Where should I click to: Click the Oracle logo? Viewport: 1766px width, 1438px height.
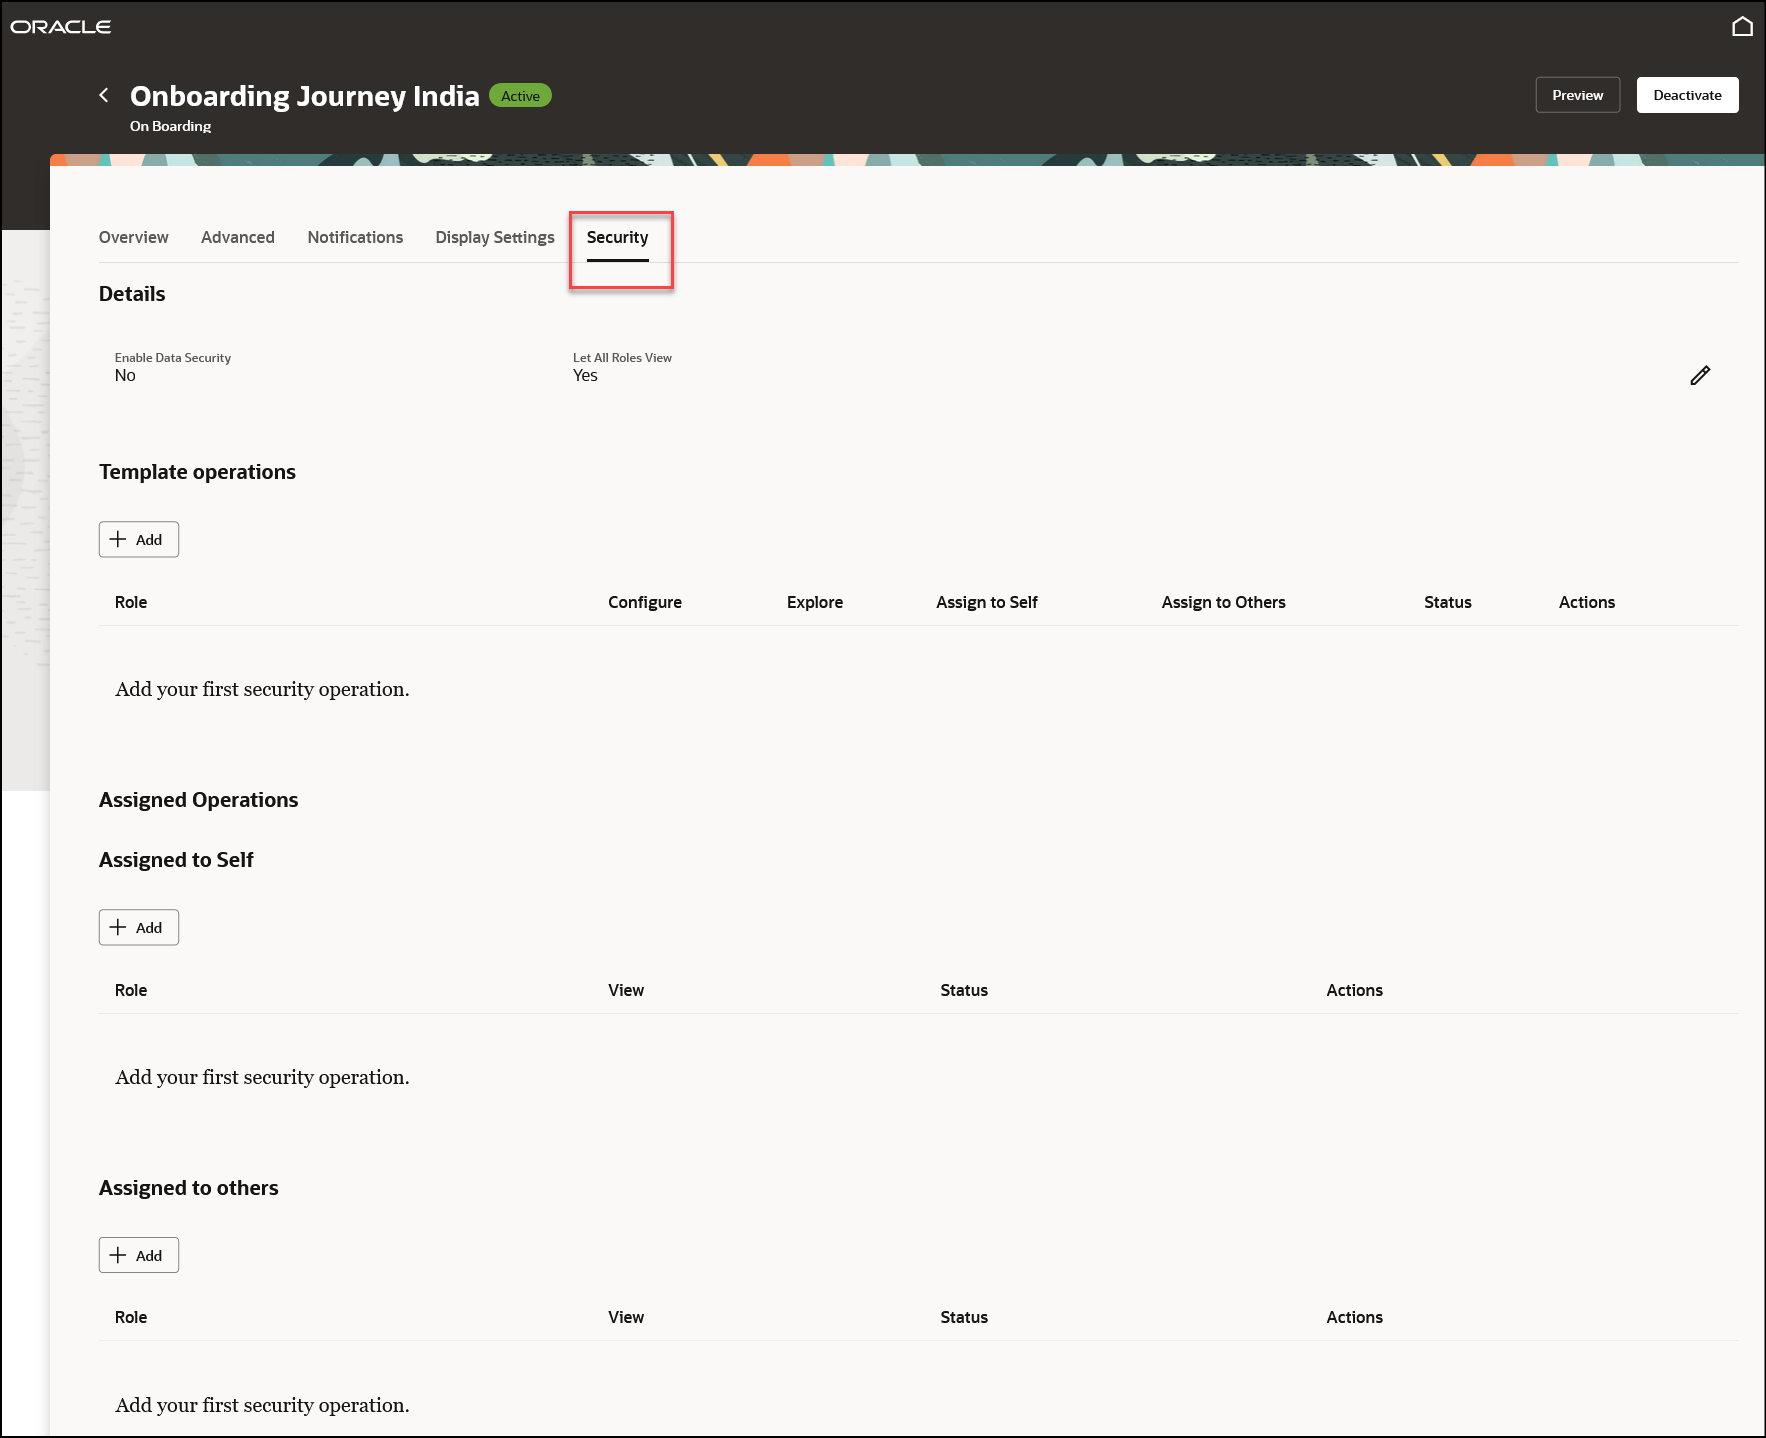(x=61, y=27)
